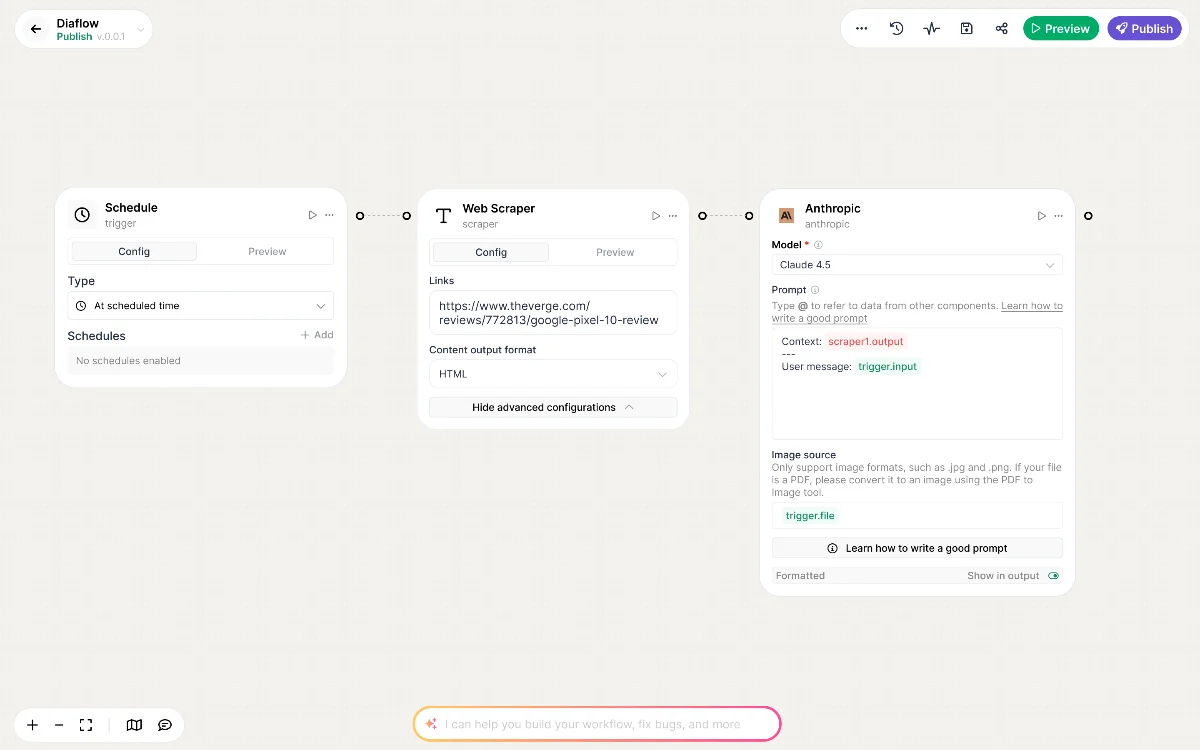Image resolution: width=1200 pixels, height=750 pixels.
Task: Open the Claude 4.5 model dropdown
Action: (916, 264)
